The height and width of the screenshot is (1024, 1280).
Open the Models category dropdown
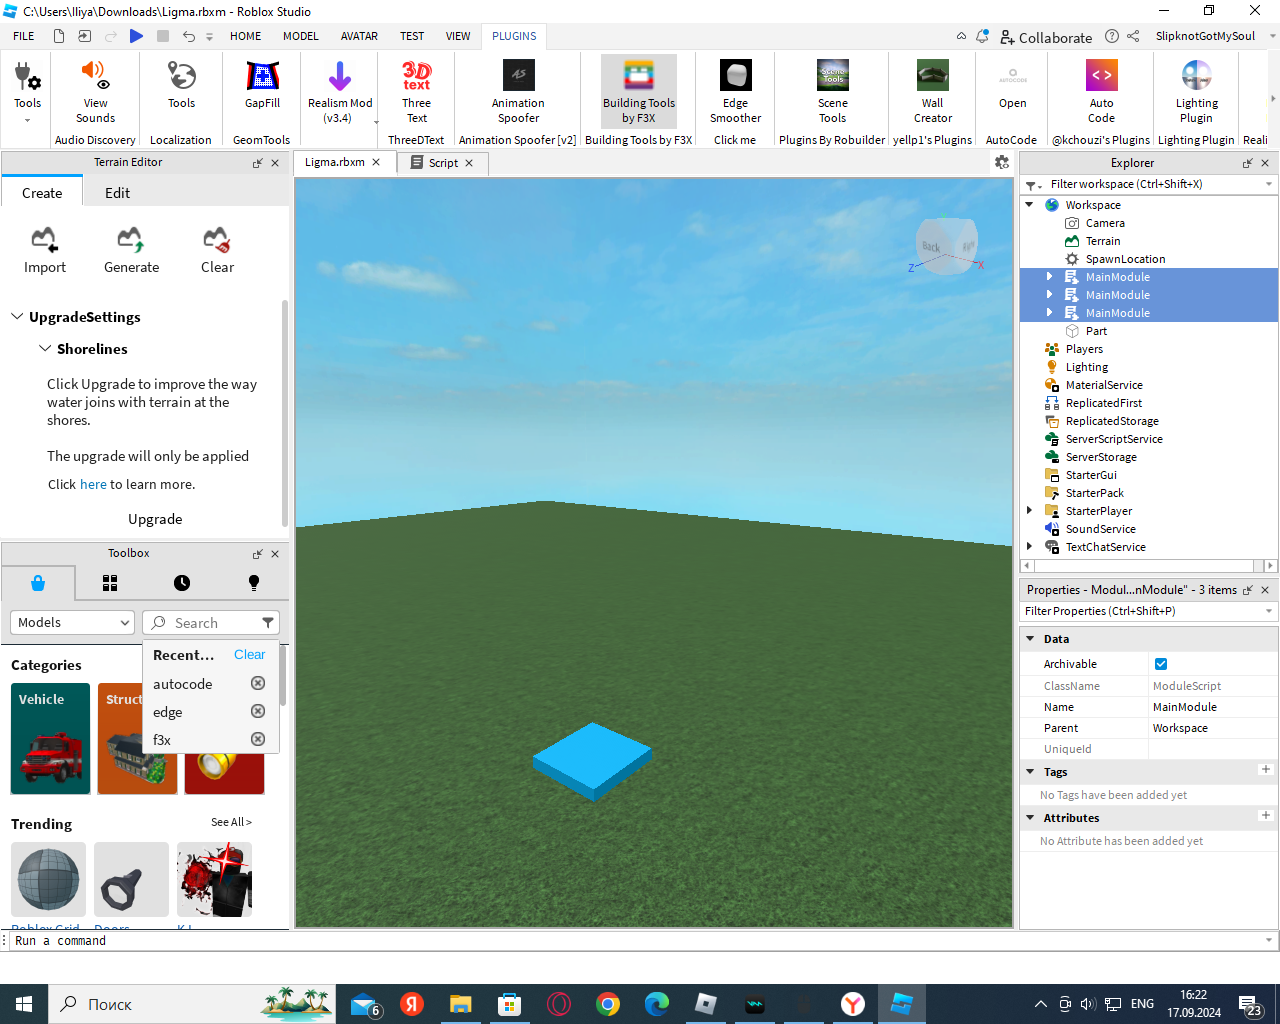72,622
